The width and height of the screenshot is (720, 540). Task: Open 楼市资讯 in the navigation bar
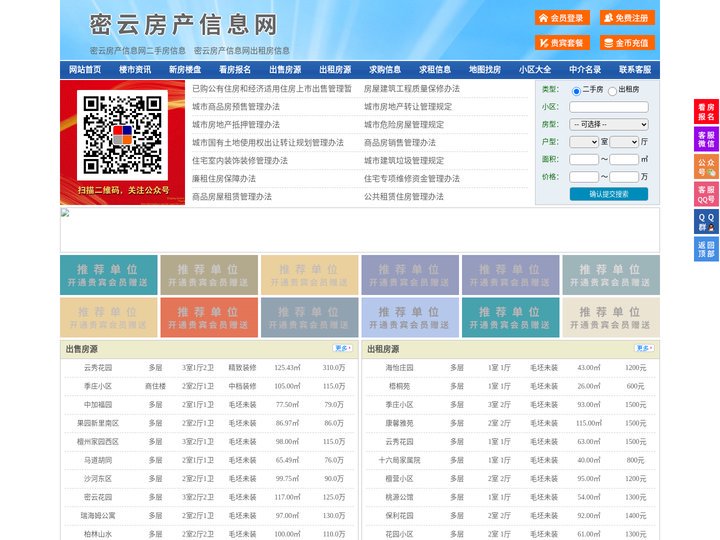point(135,70)
